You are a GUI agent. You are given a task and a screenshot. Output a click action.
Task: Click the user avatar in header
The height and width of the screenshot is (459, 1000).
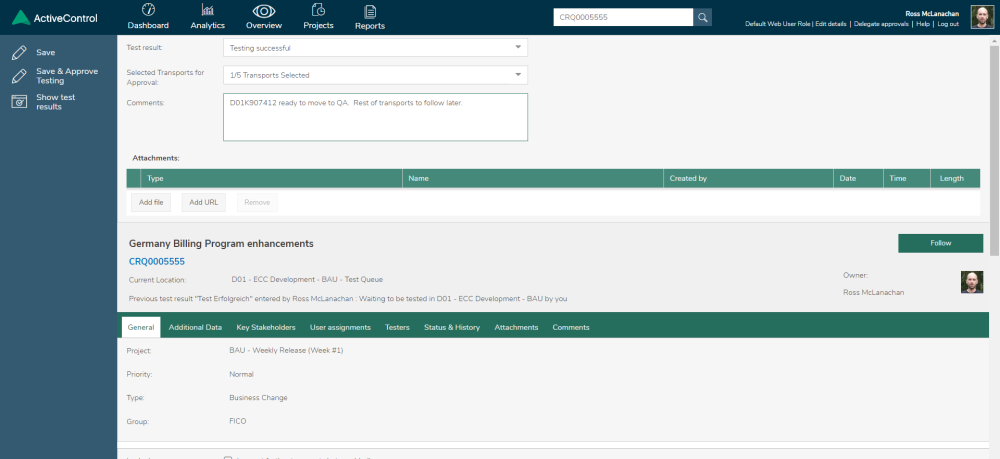(x=982, y=17)
